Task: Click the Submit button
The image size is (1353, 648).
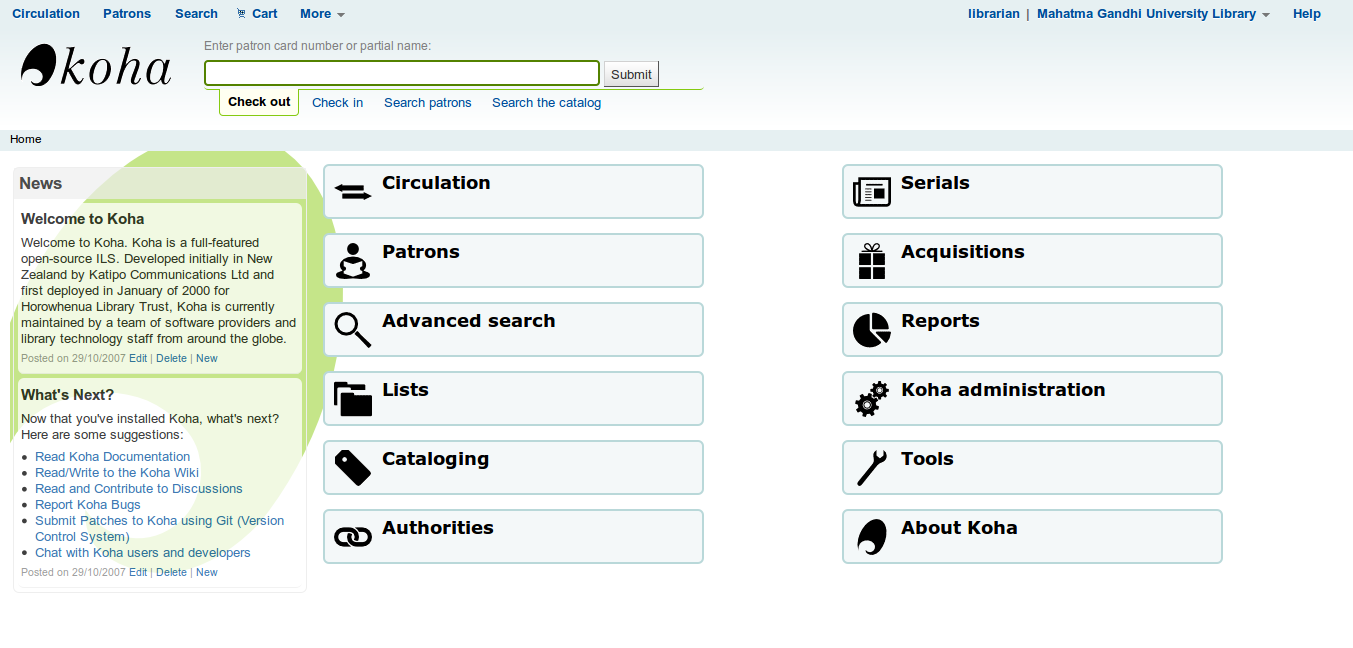Action: click(631, 74)
